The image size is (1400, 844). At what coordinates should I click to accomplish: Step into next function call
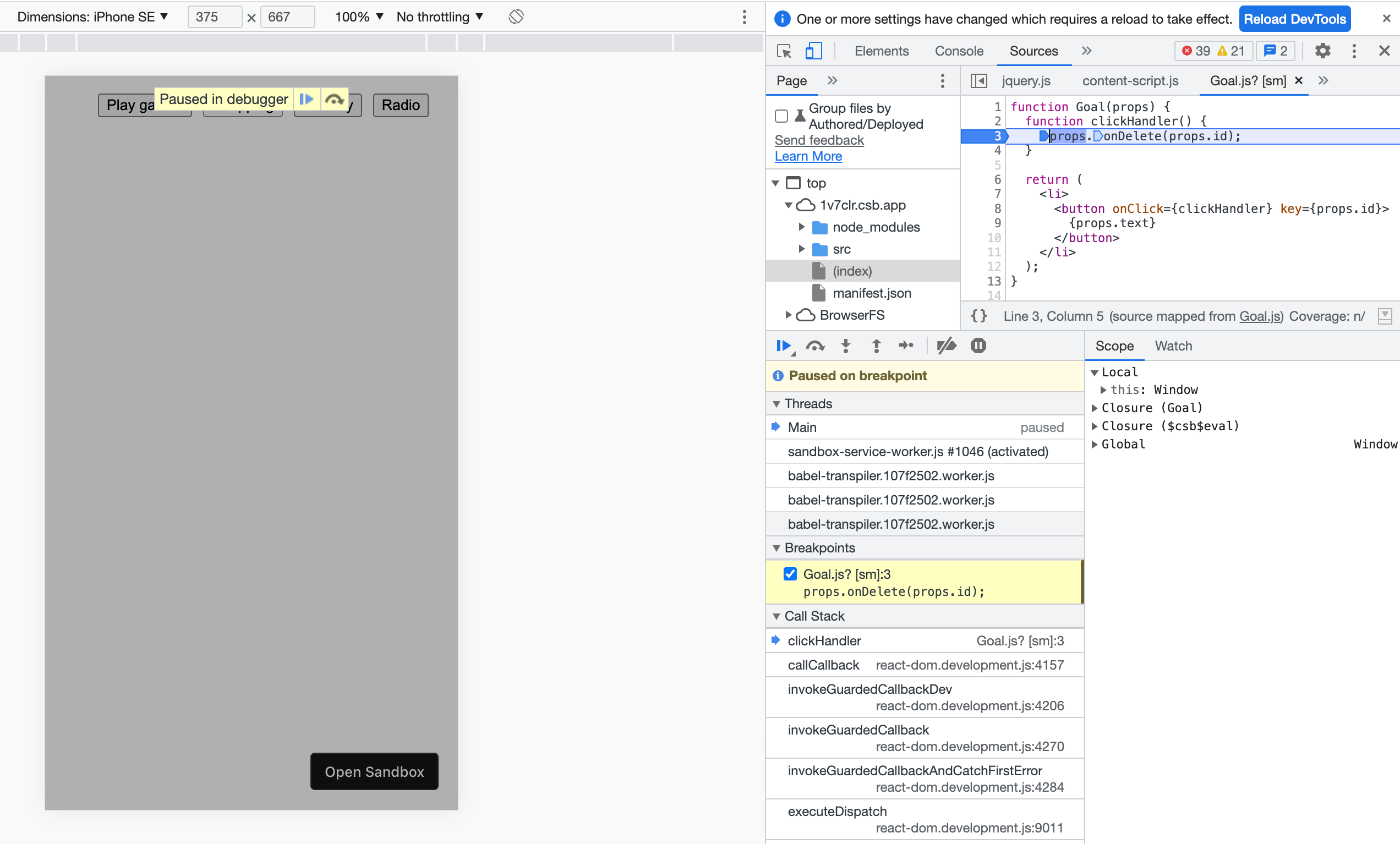point(846,346)
